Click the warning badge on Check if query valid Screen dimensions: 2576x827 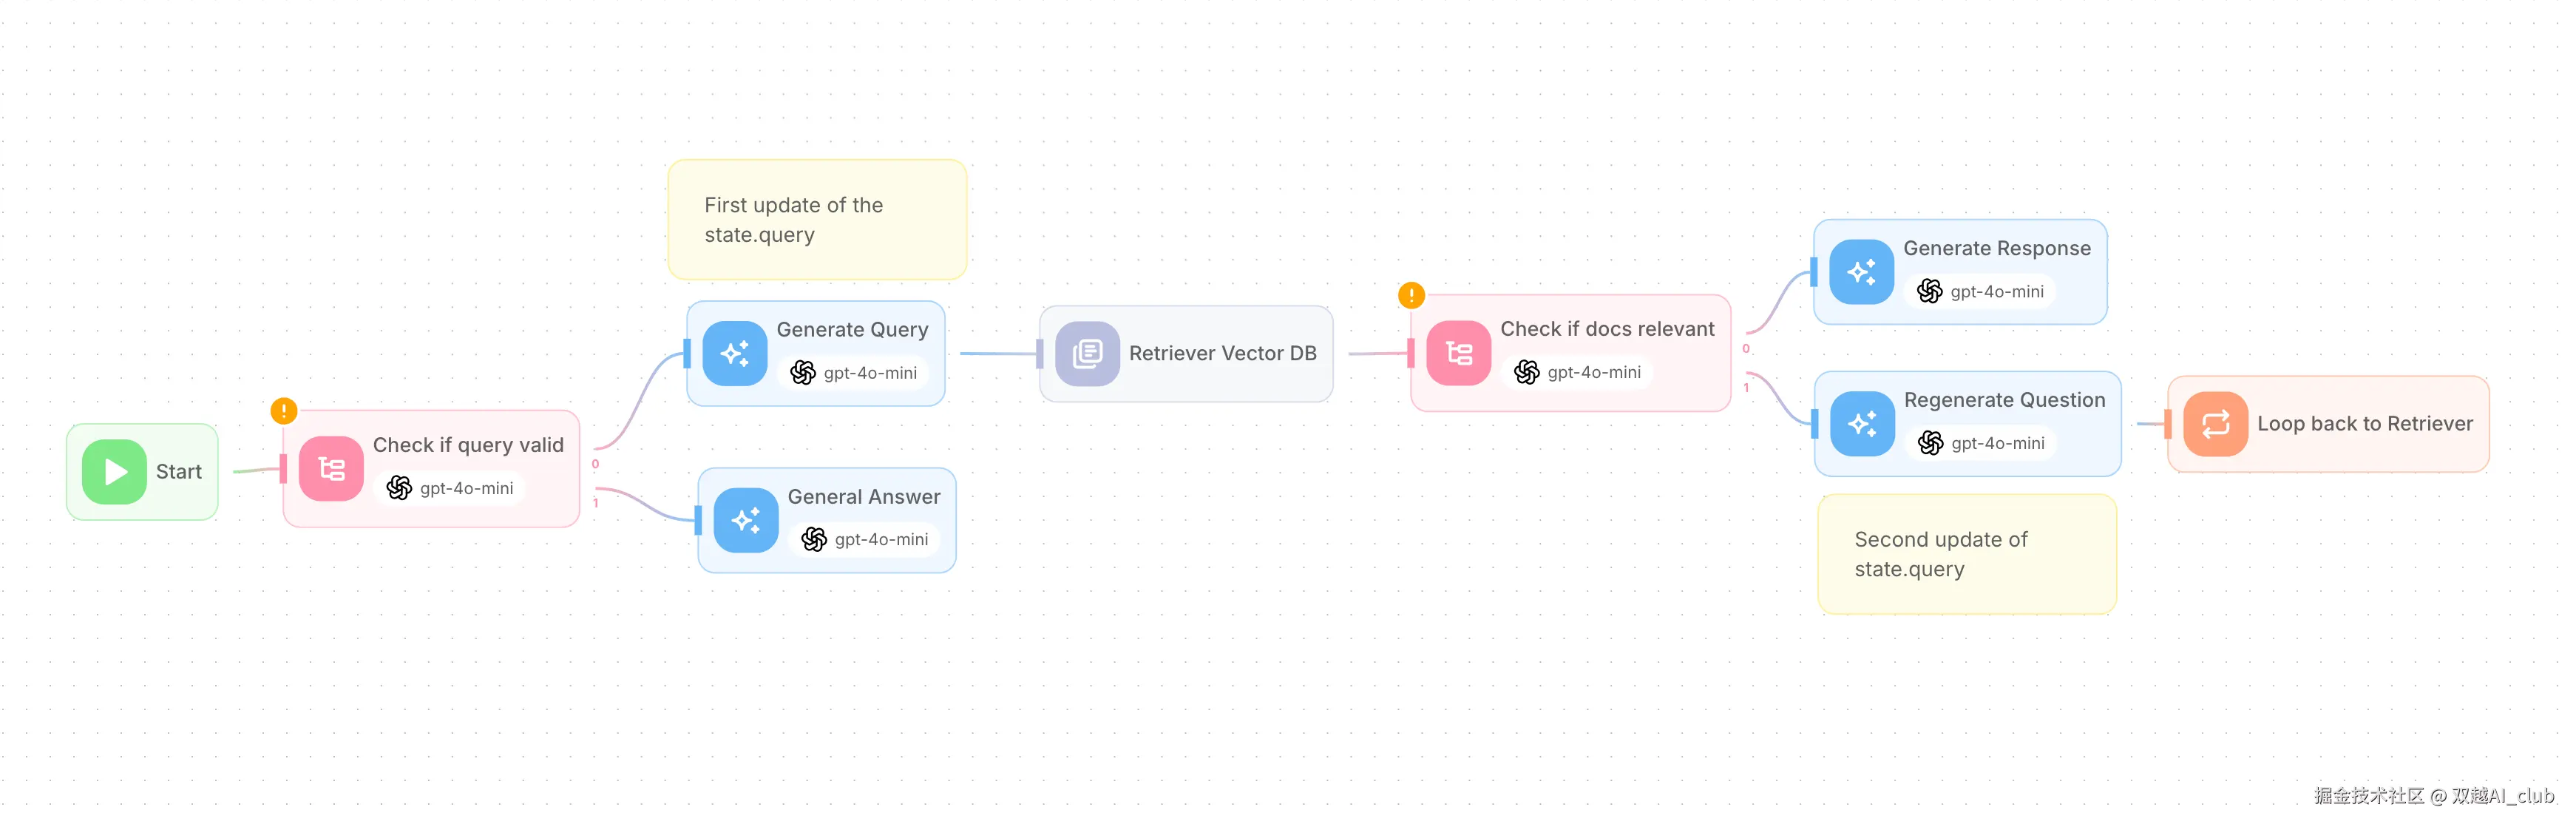tap(284, 410)
